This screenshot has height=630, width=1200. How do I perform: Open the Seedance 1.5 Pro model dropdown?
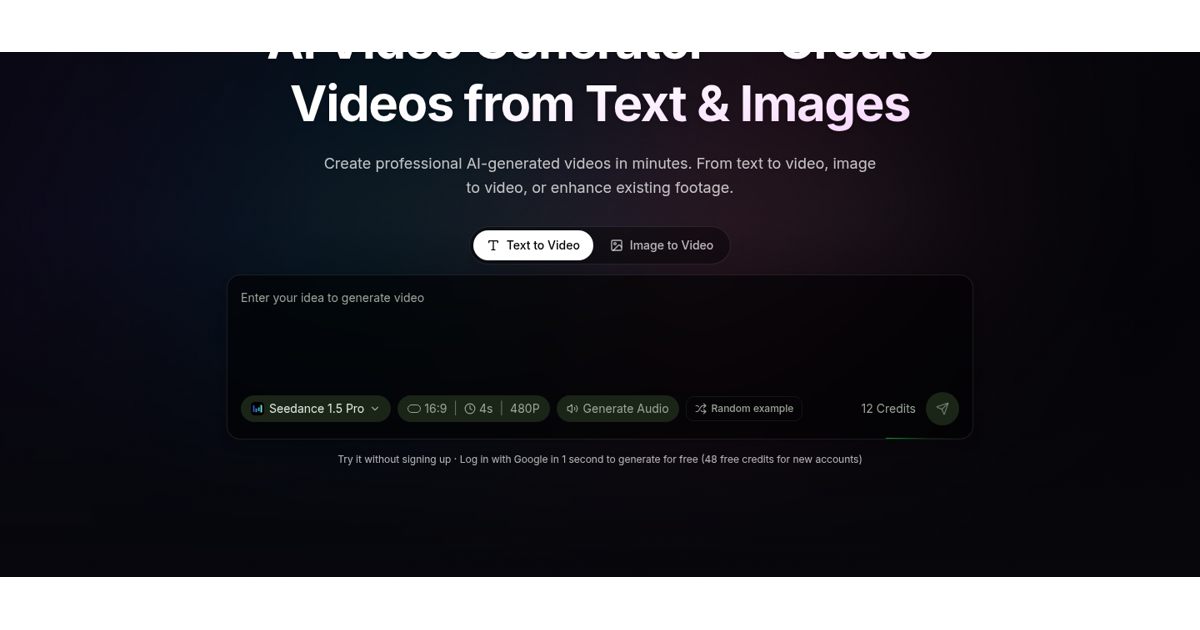[315, 408]
